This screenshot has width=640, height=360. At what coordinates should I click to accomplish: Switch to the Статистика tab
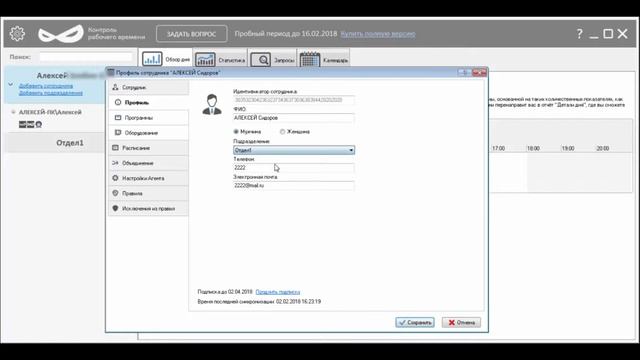click(x=220, y=60)
